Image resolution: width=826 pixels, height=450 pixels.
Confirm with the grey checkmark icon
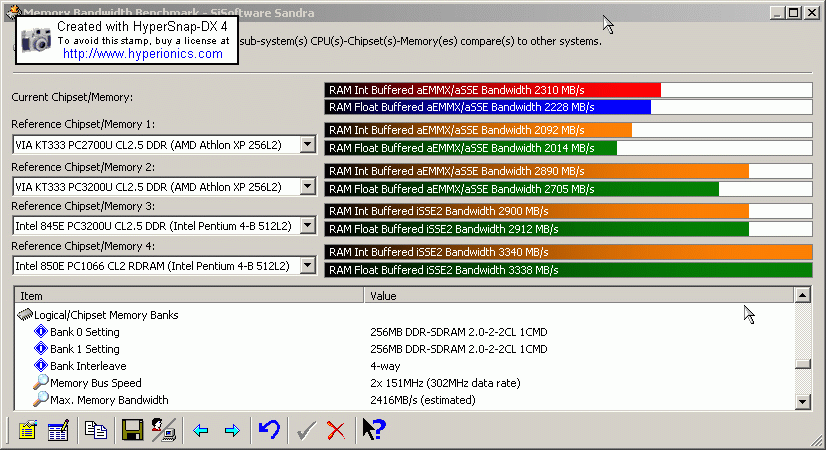(306, 431)
